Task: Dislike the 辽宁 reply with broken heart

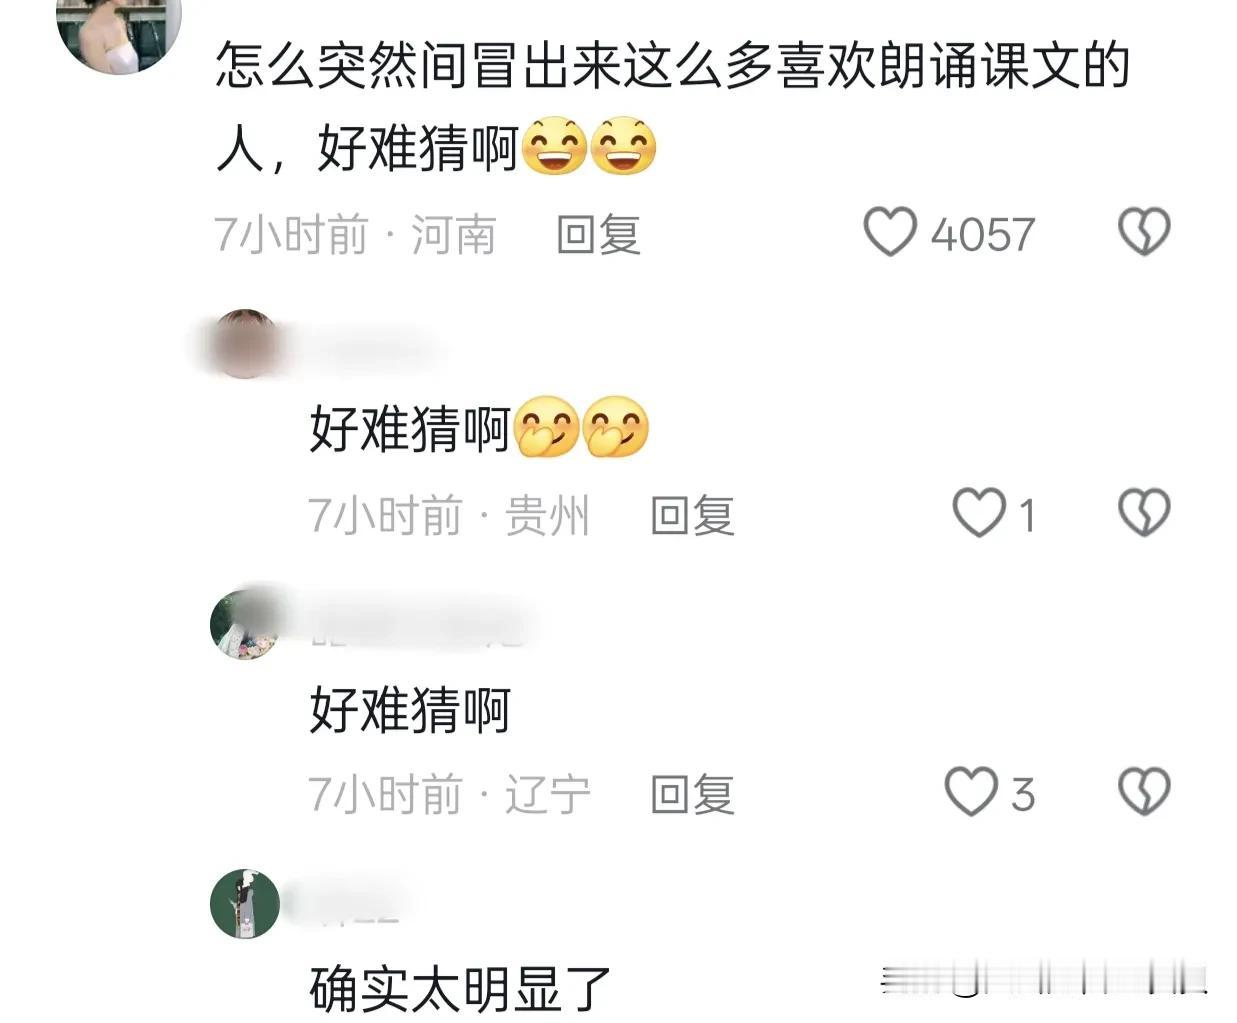Action: (x=1143, y=792)
